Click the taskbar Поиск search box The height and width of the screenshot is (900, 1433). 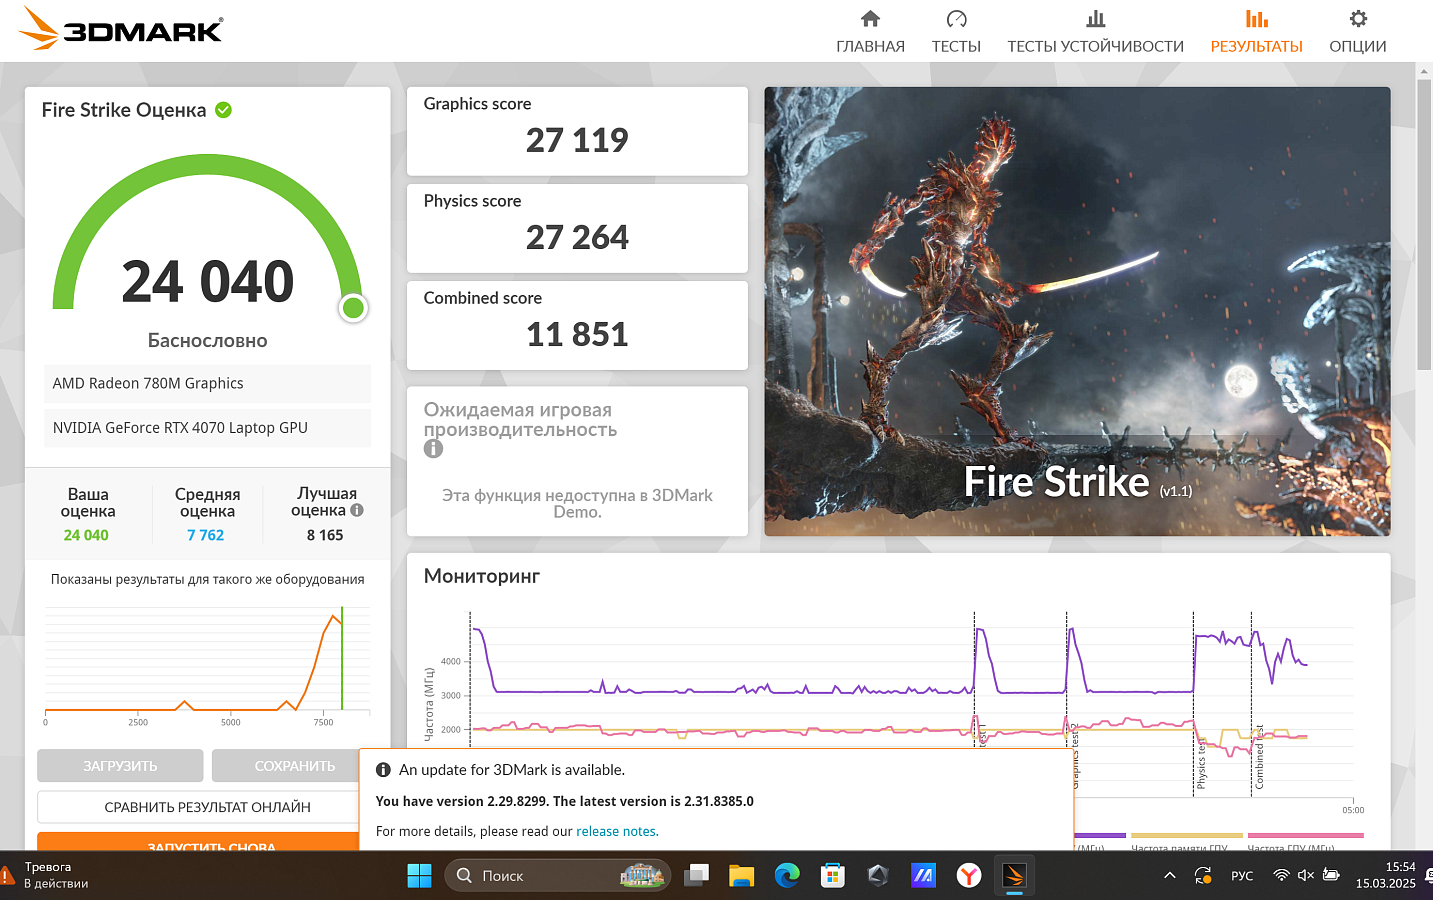click(x=557, y=876)
